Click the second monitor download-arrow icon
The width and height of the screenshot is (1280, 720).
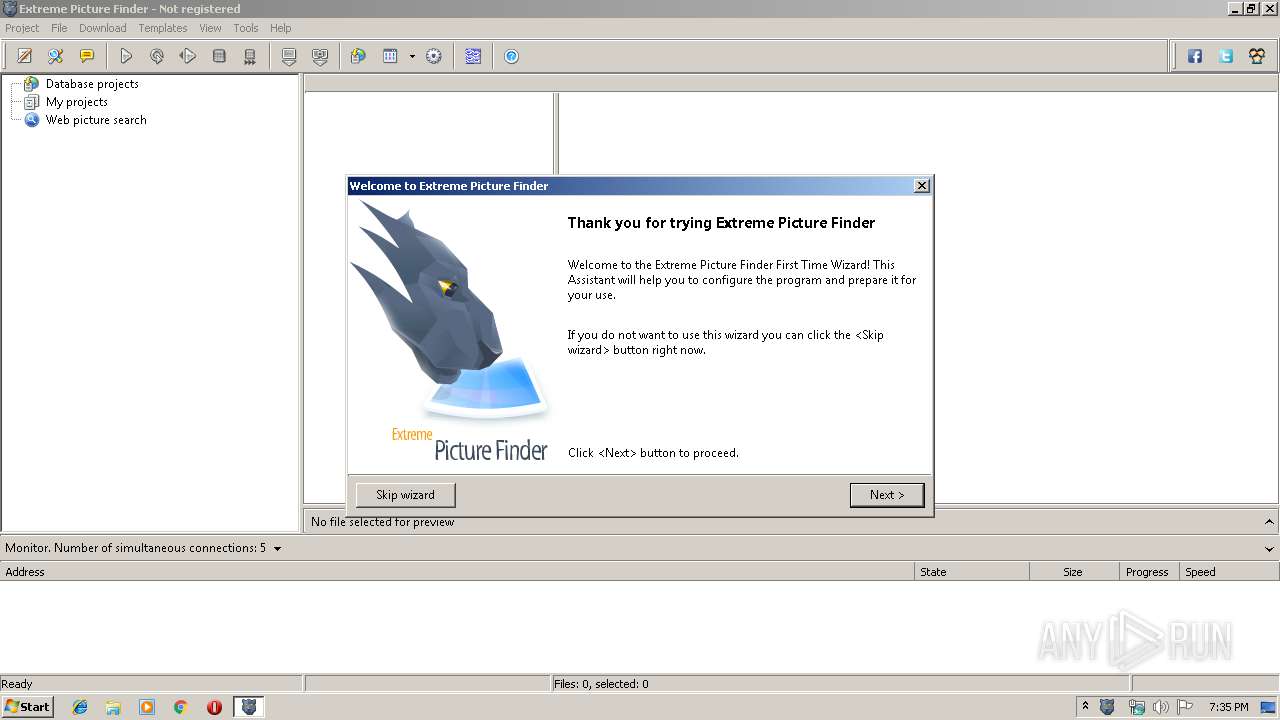tap(320, 57)
